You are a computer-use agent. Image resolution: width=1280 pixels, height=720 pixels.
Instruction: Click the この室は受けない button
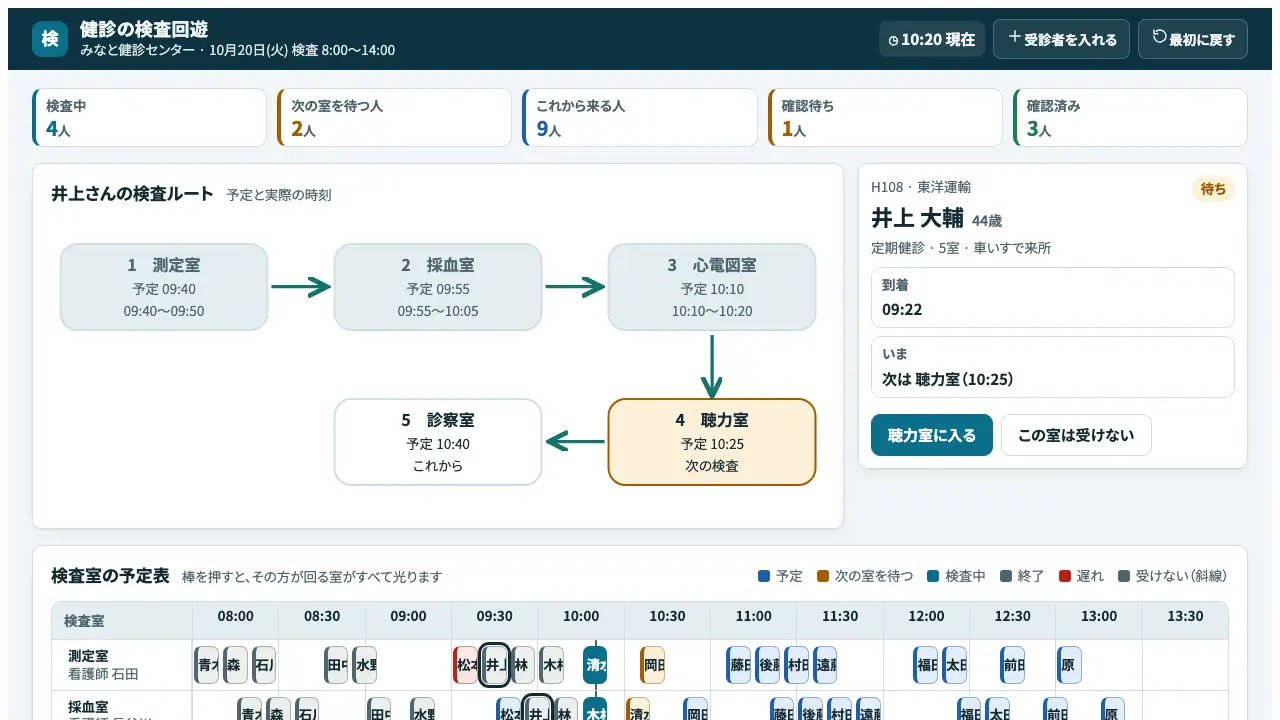[x=1076, y=435]
